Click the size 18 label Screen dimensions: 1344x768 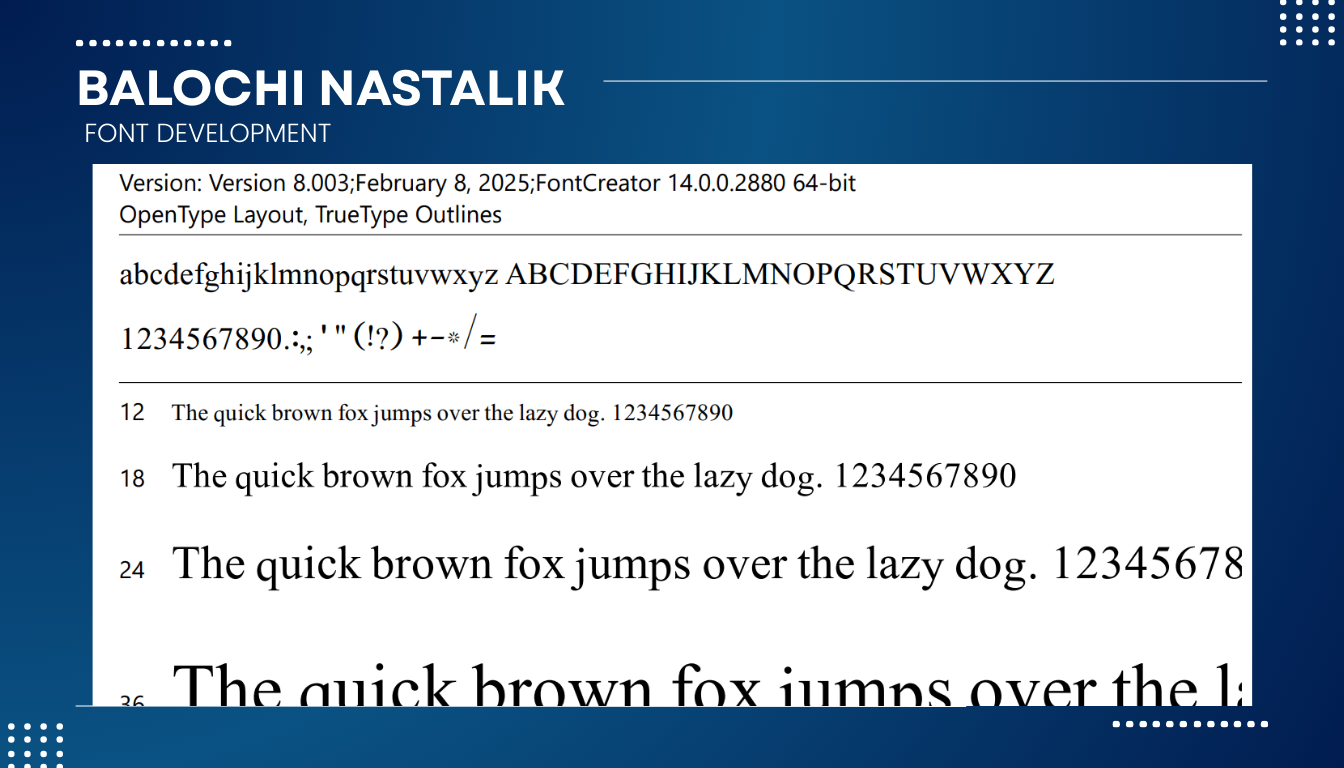tap(132, 479)
